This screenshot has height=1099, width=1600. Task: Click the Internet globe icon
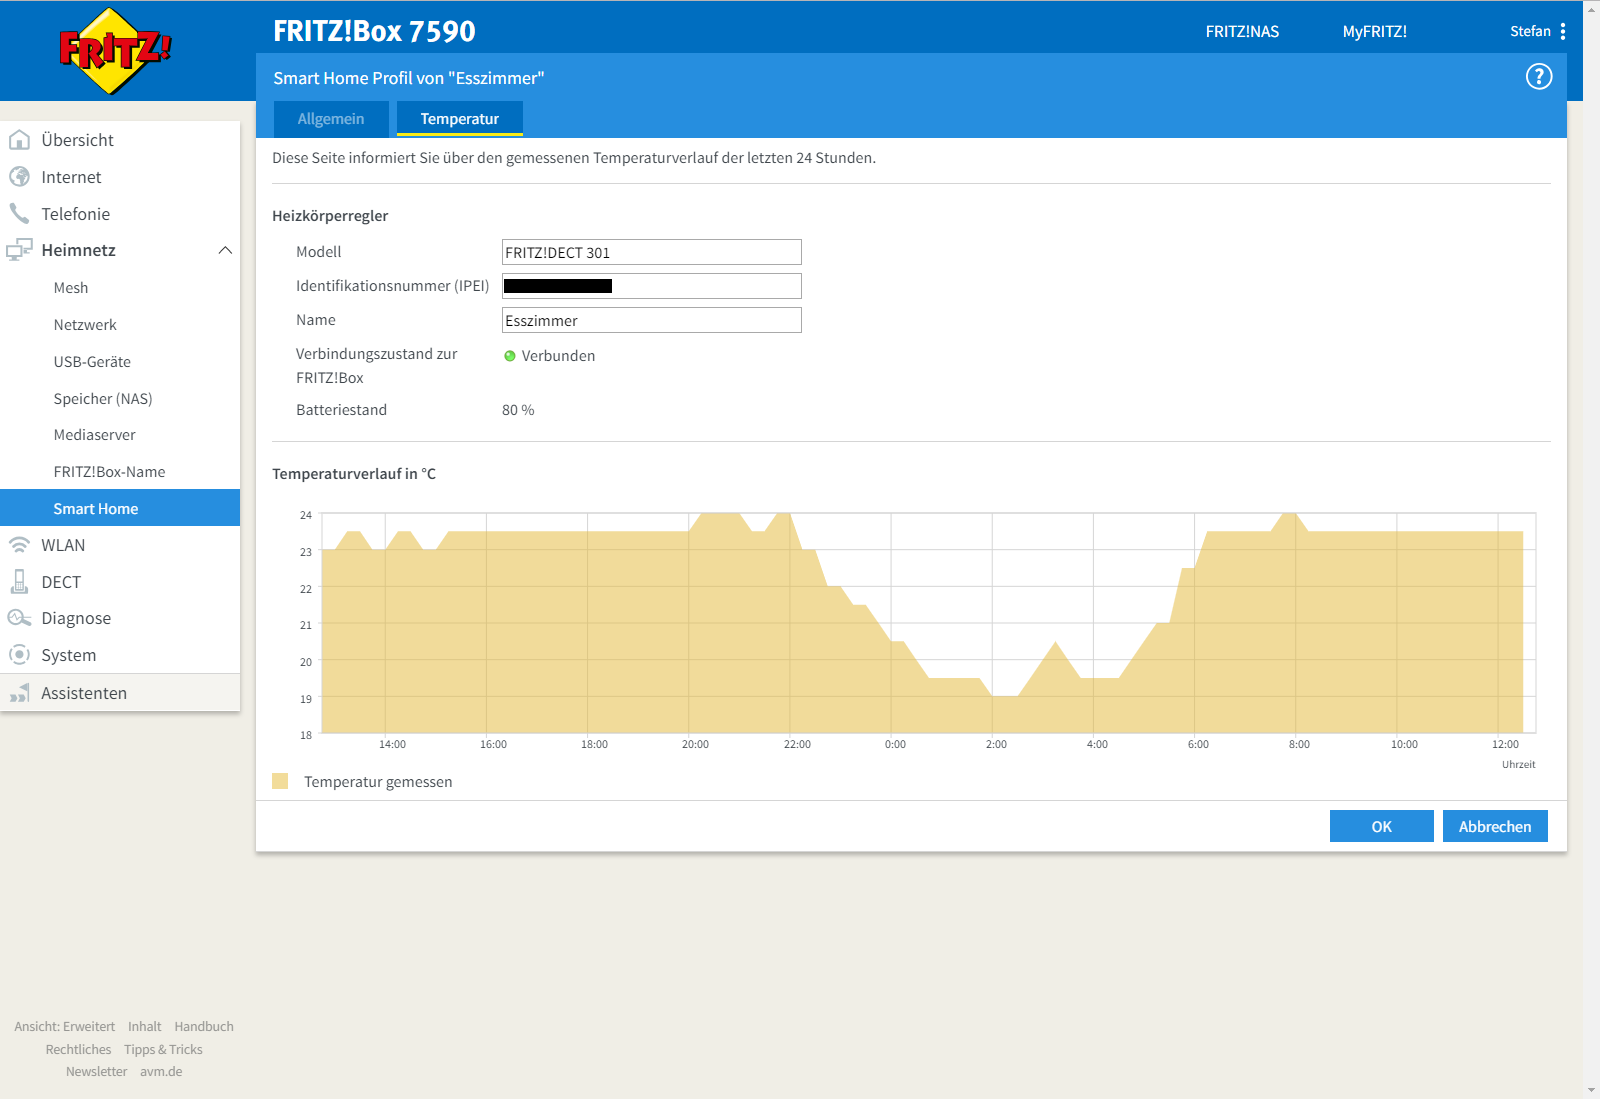[19, 177]
